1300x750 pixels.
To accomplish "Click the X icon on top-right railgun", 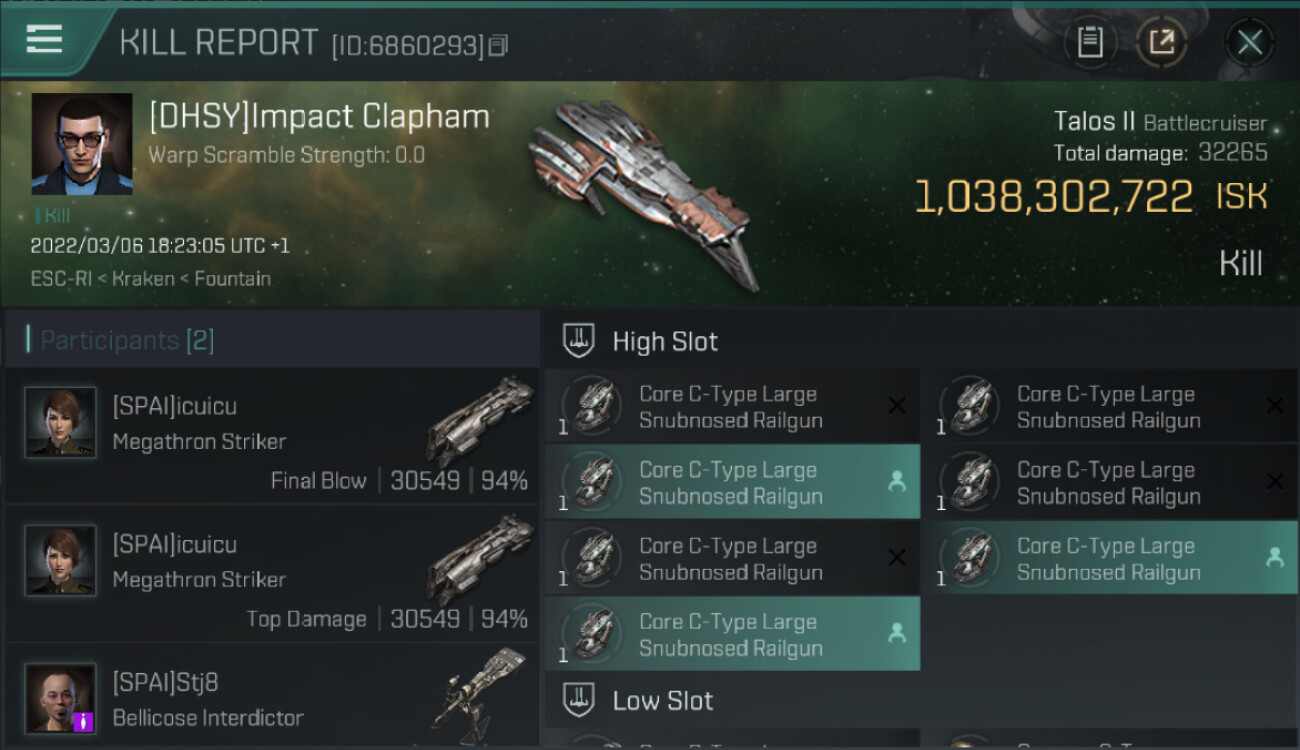I will 1274,405.
